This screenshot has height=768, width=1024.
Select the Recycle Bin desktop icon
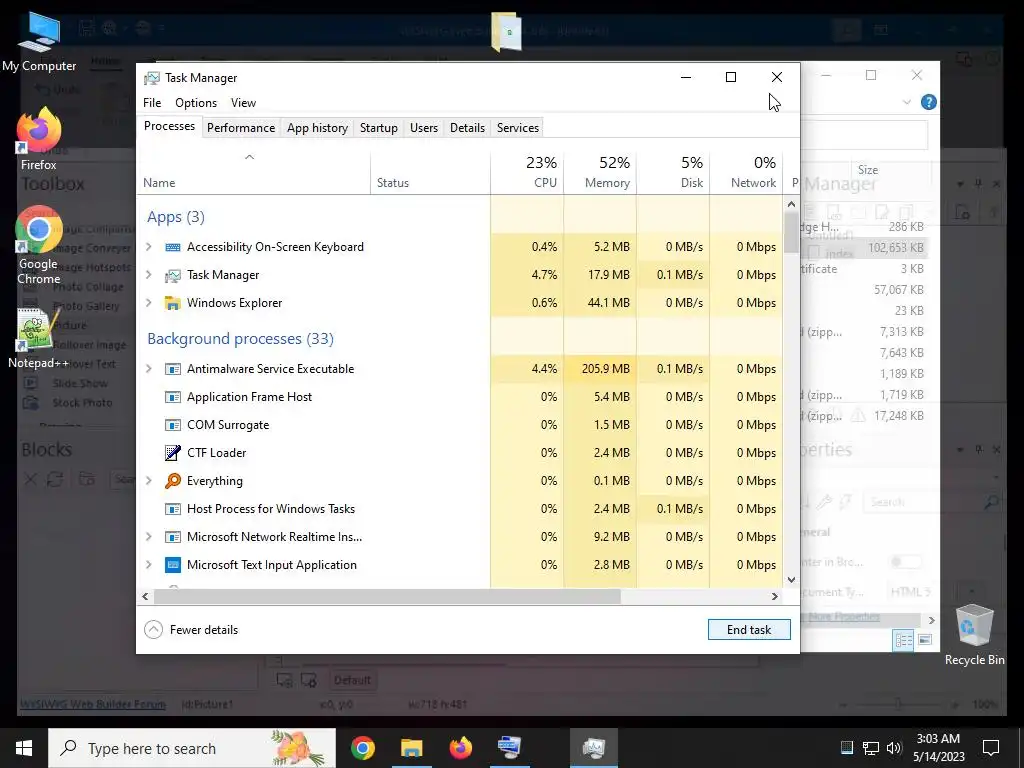(x=974, y=635)
